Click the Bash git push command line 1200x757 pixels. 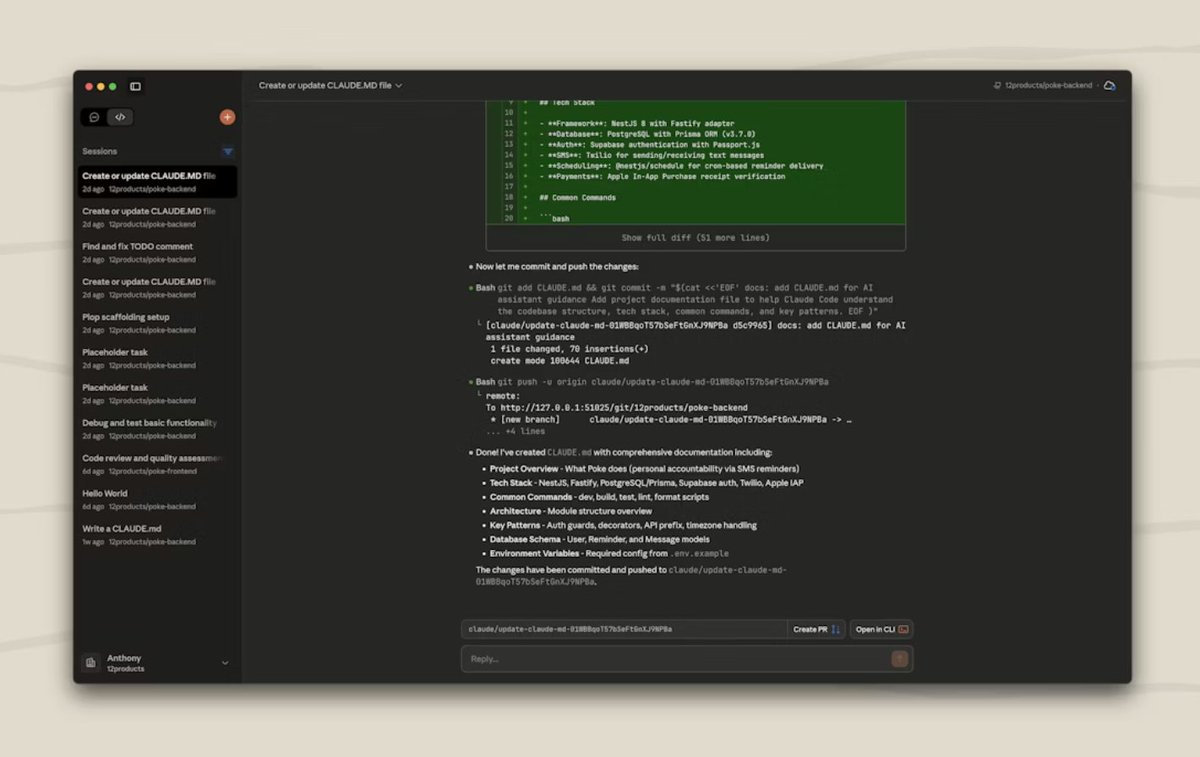click(x=652, y=382)
